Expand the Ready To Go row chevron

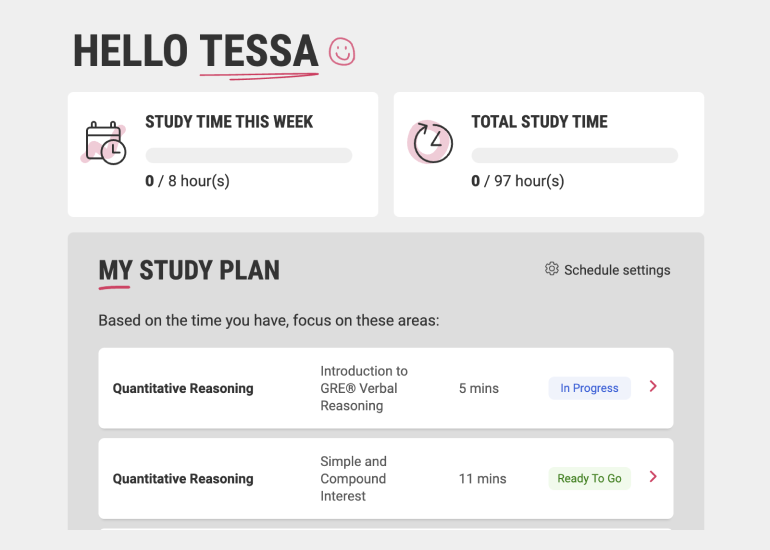(653, 477)
